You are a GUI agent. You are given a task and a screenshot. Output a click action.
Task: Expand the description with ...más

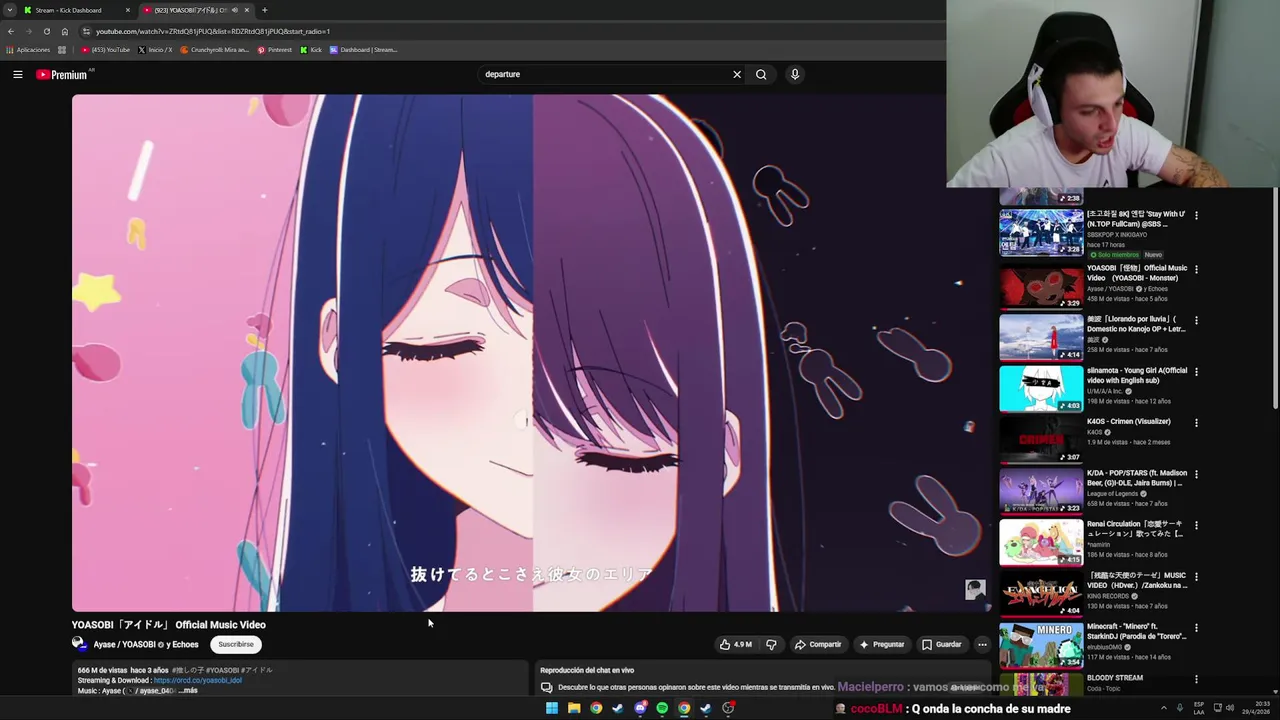click(x=188, y=691)
